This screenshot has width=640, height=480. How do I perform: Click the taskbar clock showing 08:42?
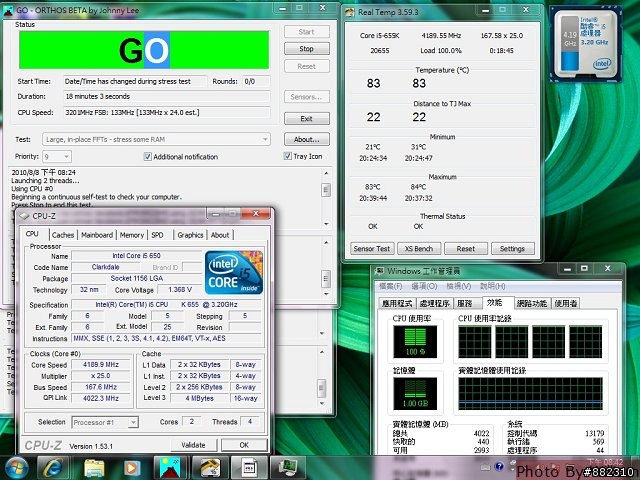coord(605,462)
